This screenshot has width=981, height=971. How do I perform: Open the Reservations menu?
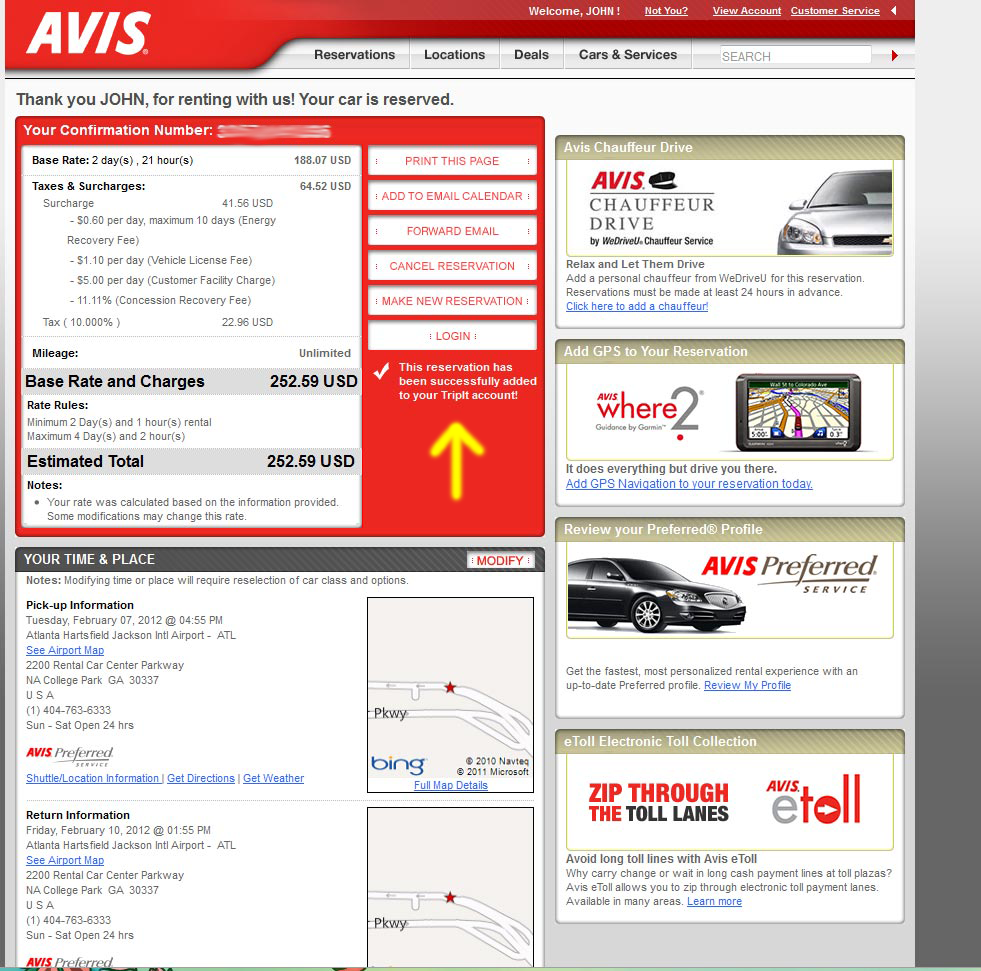coord(354,55)
